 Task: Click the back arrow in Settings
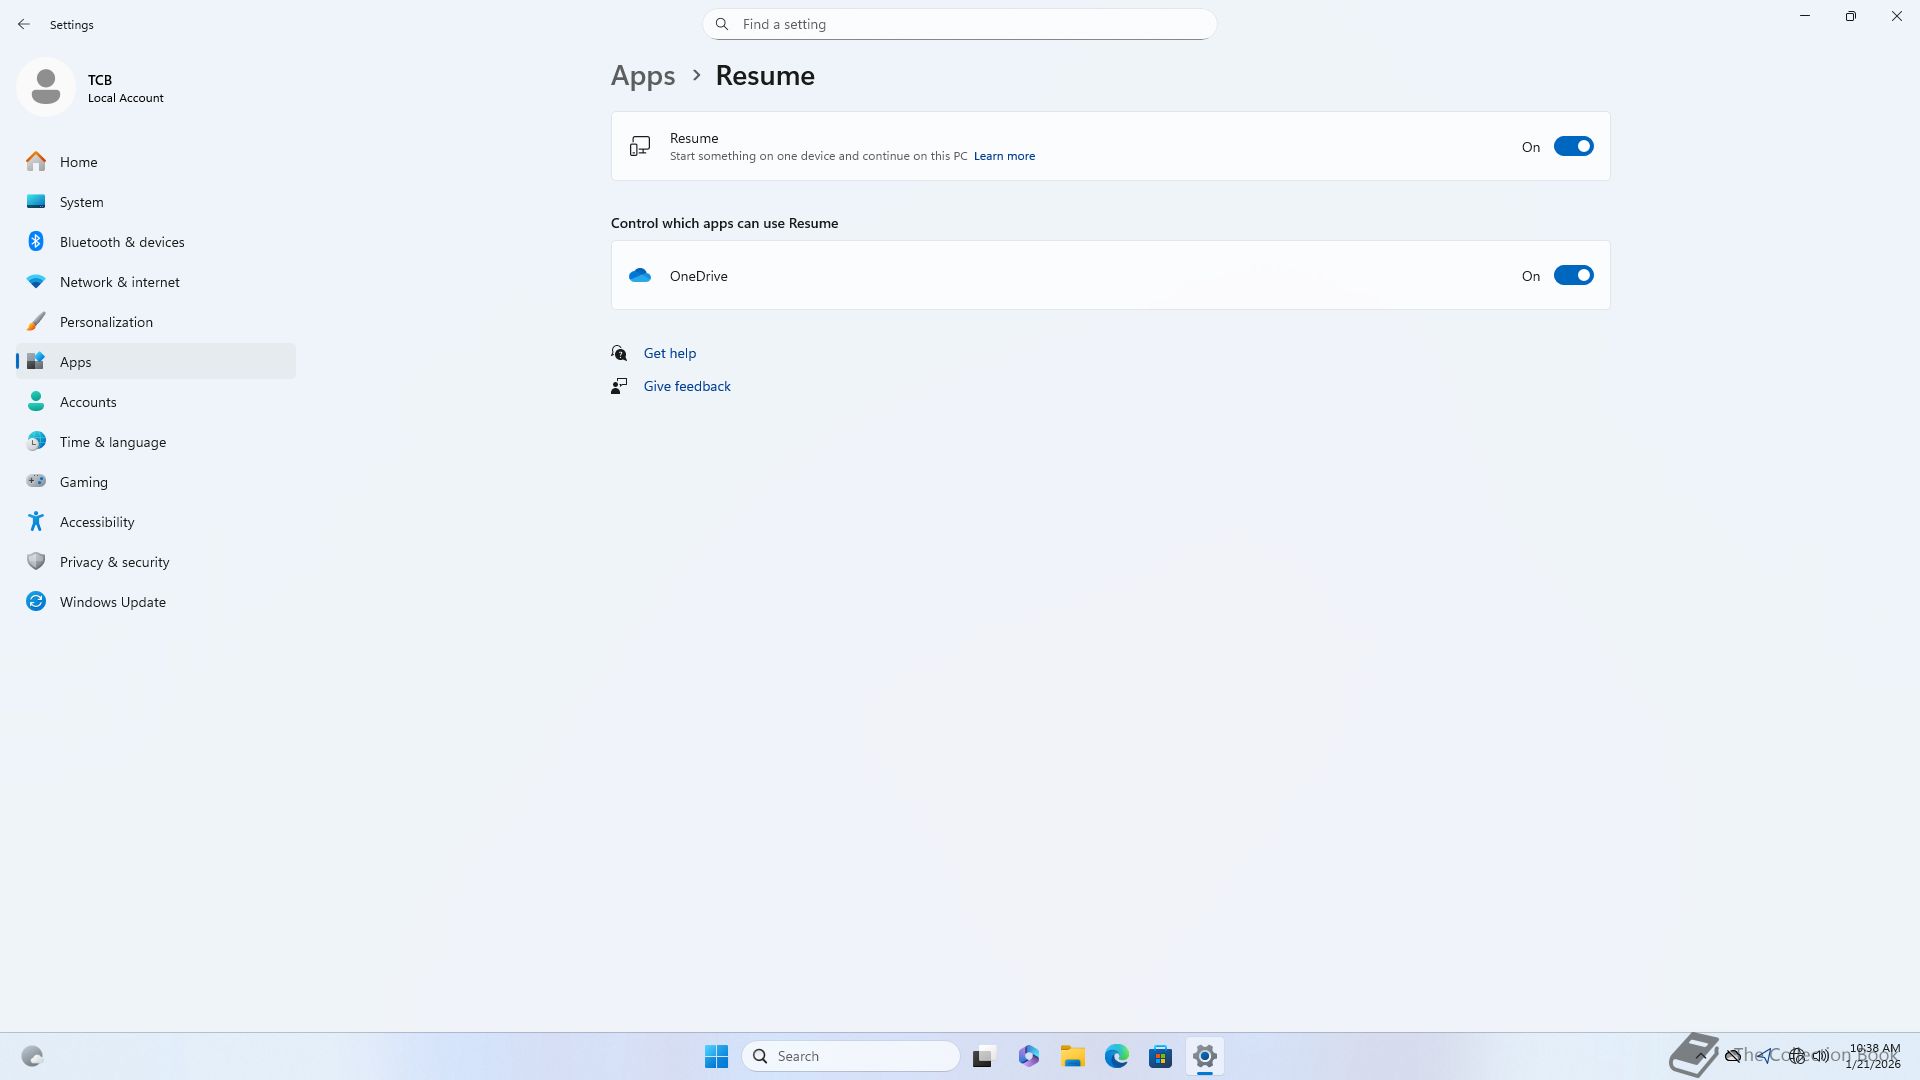pos(24,24)
